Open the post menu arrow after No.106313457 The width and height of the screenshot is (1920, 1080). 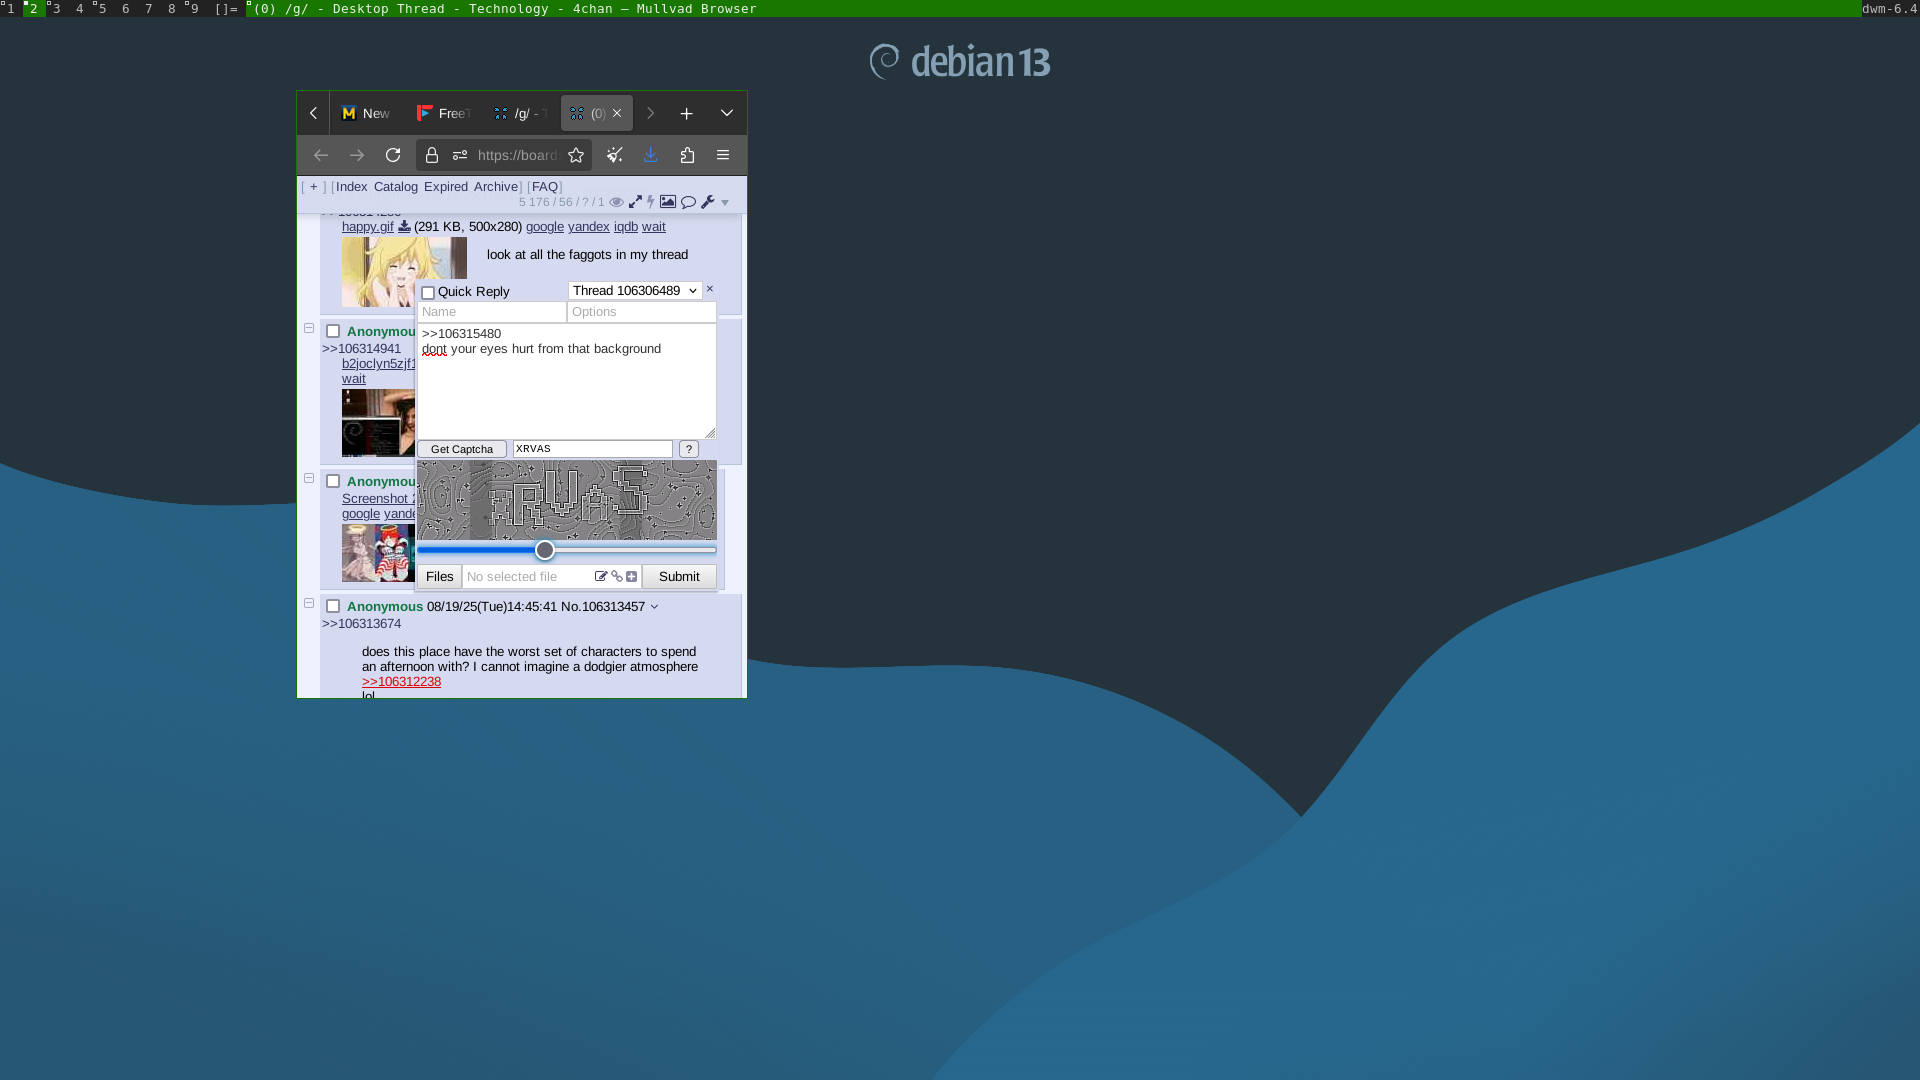tap(654, 607)
